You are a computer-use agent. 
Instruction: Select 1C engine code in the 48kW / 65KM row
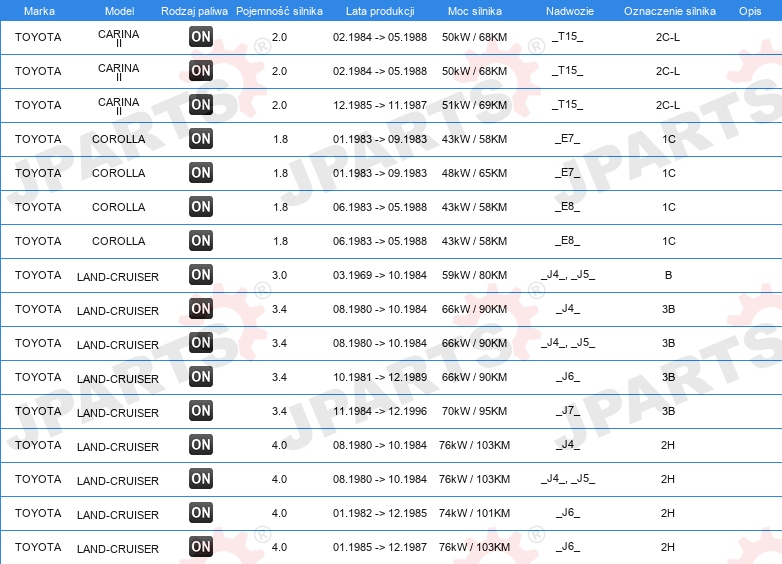[669, 173]
